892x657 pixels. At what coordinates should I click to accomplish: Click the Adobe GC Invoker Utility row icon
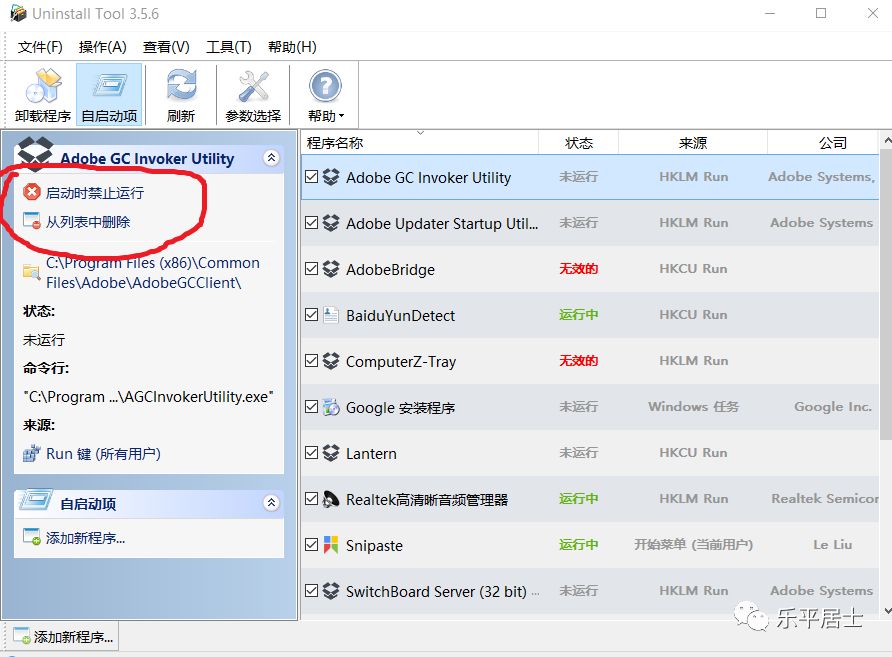pyautogui.click(x=331, y=177)
